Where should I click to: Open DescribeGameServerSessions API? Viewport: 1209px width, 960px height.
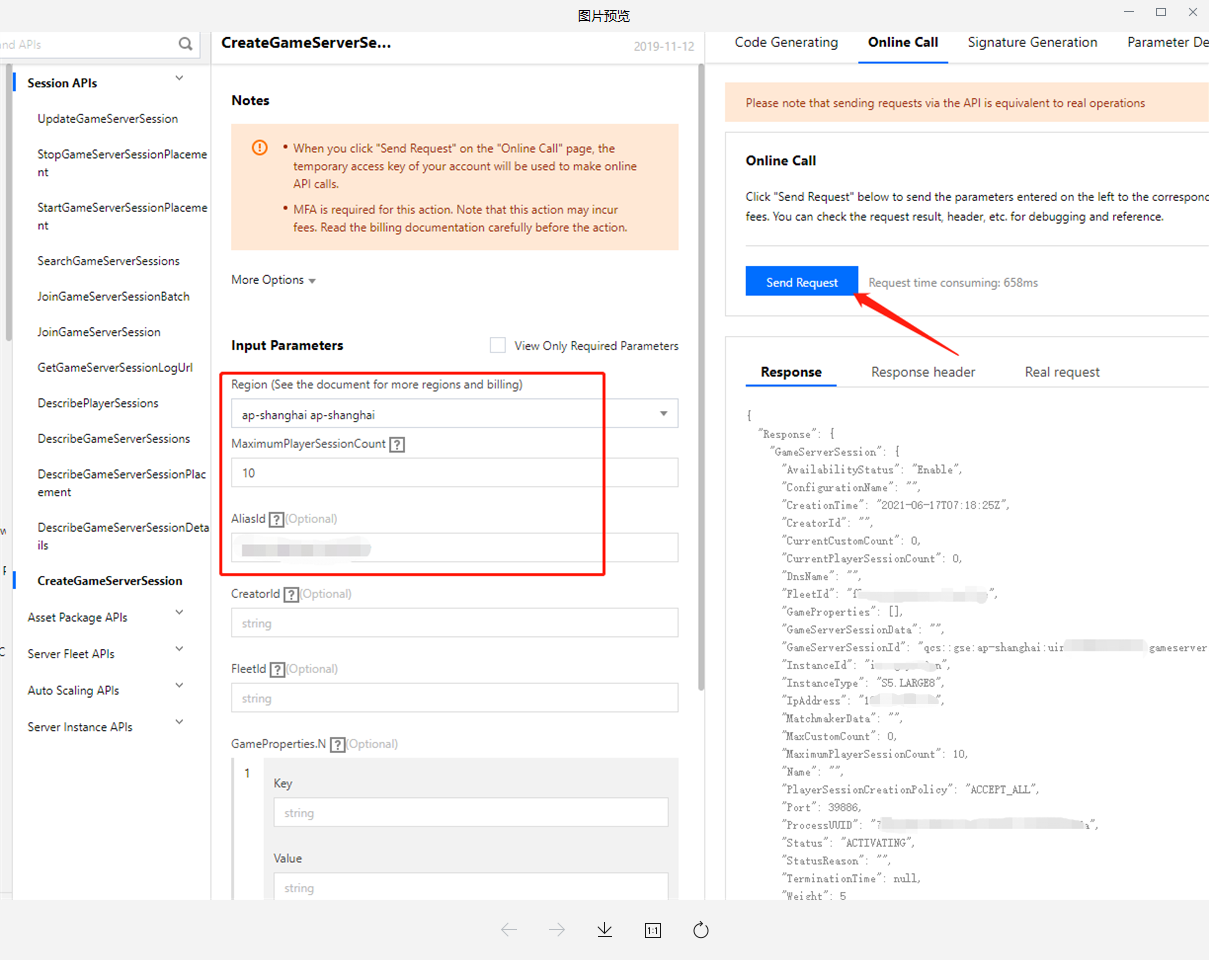(114, 439)
